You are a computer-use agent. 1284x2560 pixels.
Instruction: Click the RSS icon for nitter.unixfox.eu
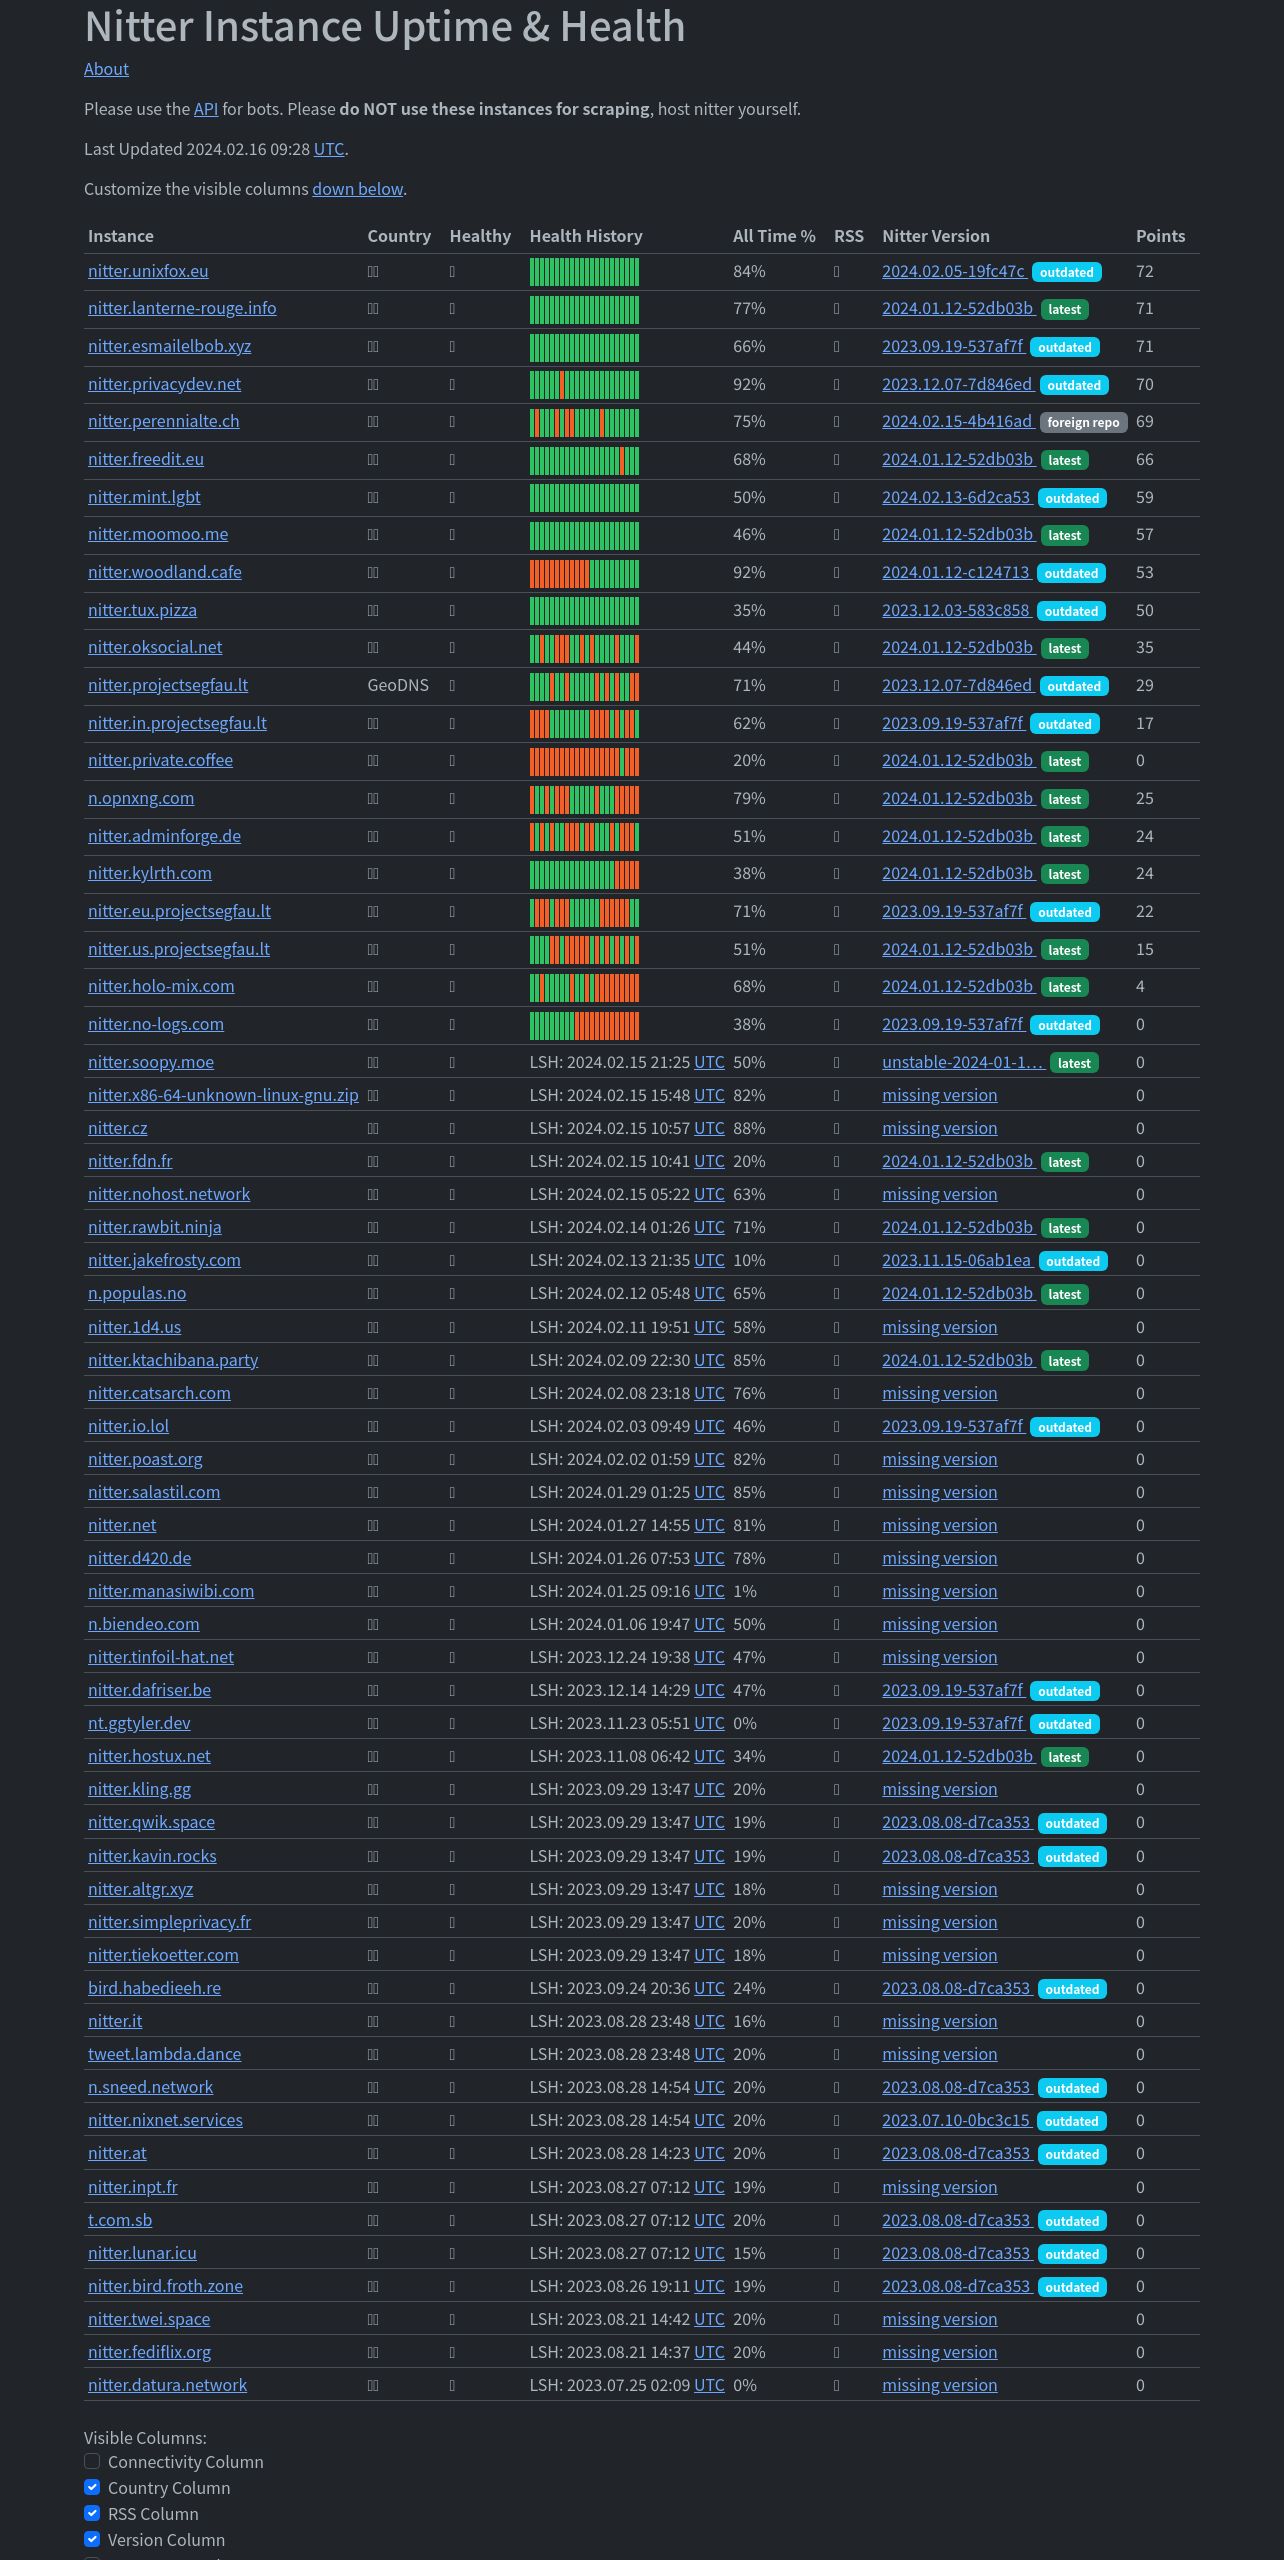pyautogui.click(x=837, y=272)
